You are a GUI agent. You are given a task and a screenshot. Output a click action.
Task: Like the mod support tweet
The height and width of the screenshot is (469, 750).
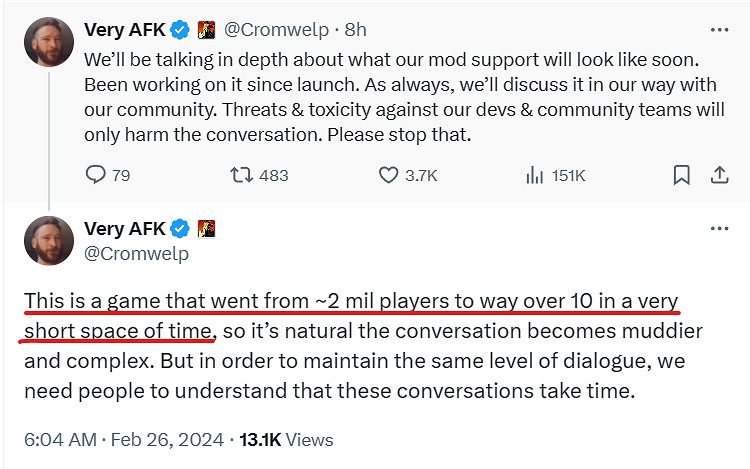(x=389, y=175)
